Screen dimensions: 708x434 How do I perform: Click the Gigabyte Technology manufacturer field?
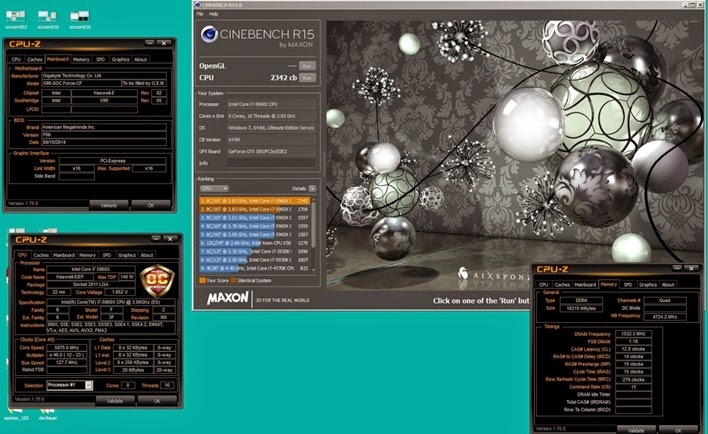[x=104, y=76]
